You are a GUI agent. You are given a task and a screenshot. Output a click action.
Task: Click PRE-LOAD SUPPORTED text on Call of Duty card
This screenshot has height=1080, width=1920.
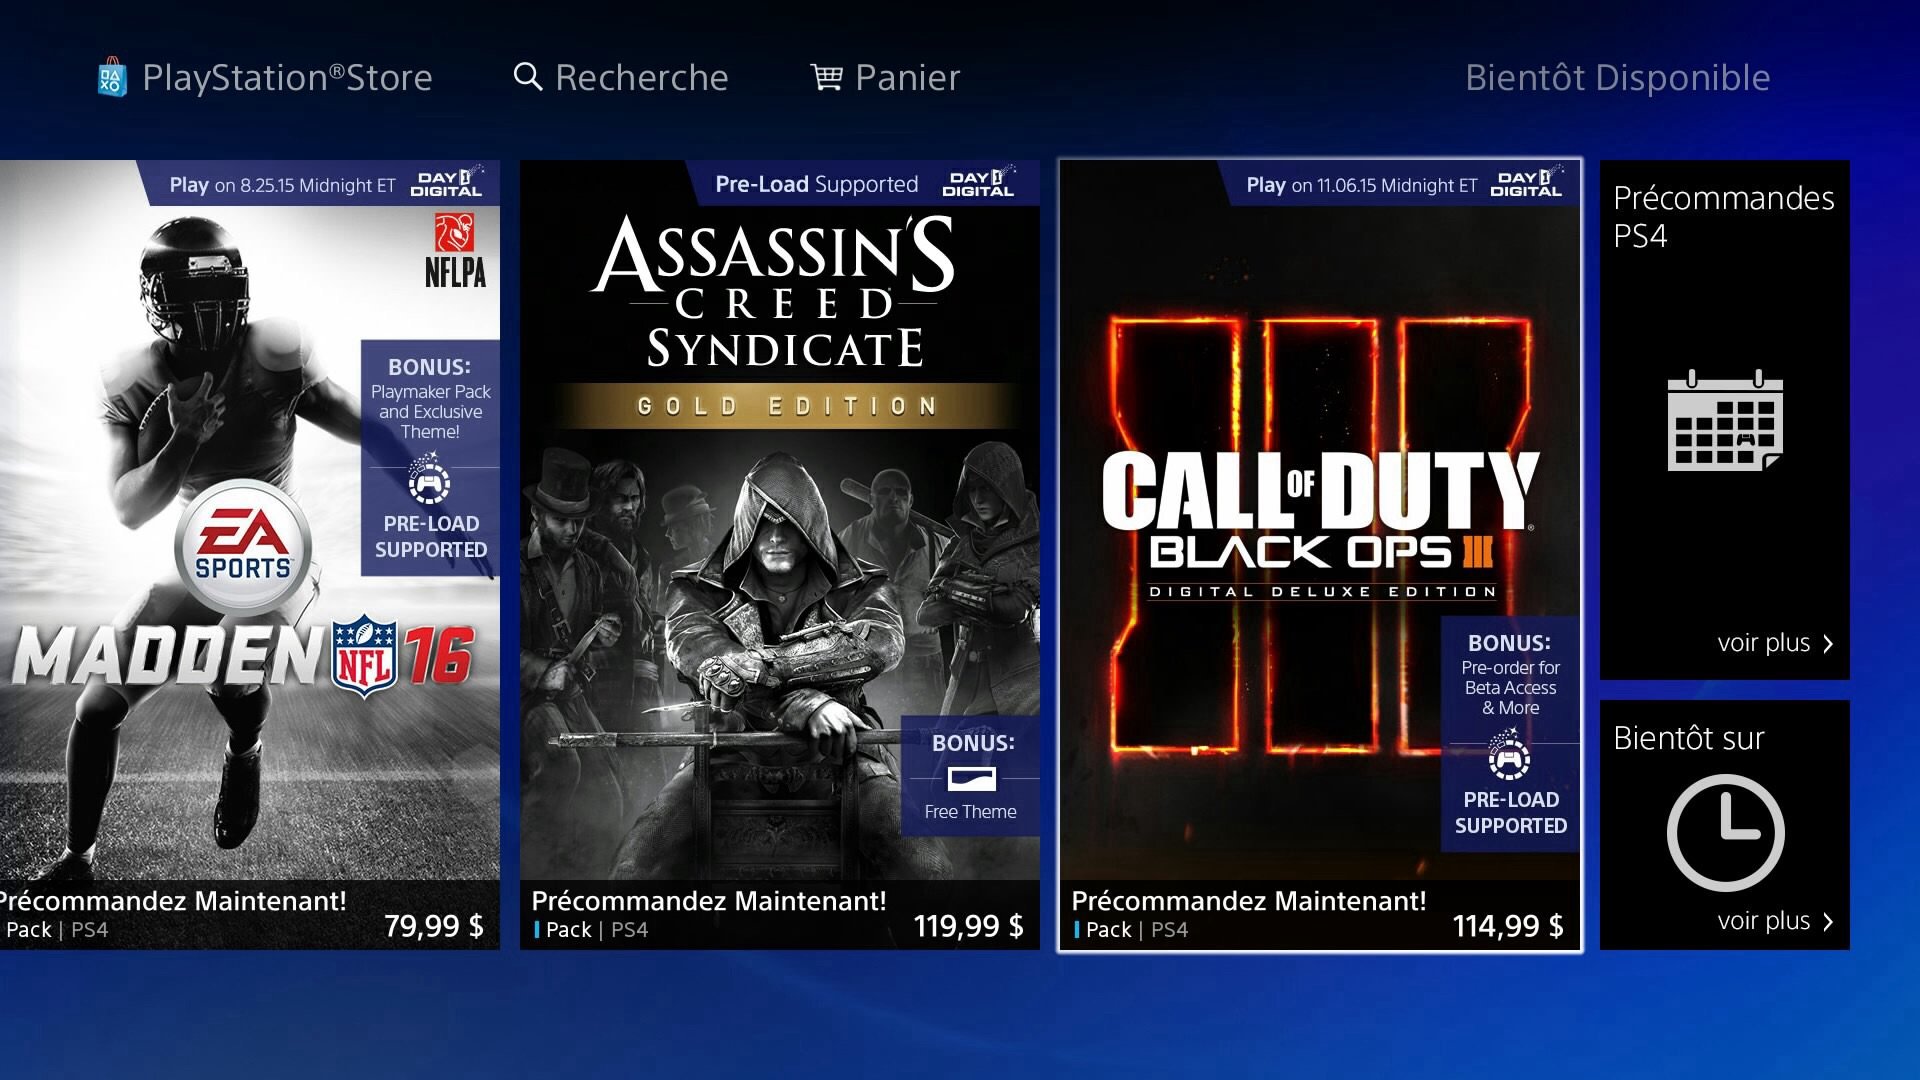click(1510, 813)
